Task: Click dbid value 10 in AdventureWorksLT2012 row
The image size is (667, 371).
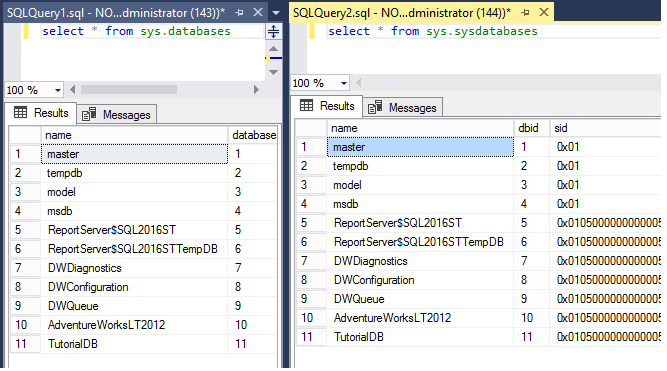Action: pyautogui.click(x=532, y=318)
